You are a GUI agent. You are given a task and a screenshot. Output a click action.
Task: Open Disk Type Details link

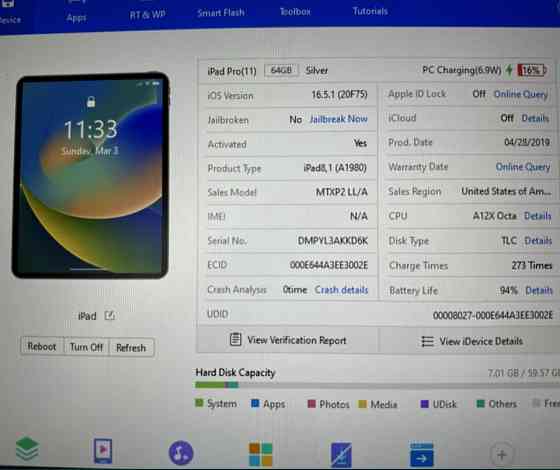click(538, 241)
